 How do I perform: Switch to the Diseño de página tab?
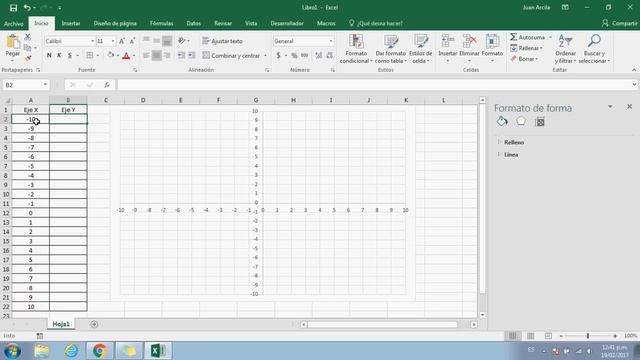tap(115, 23)
